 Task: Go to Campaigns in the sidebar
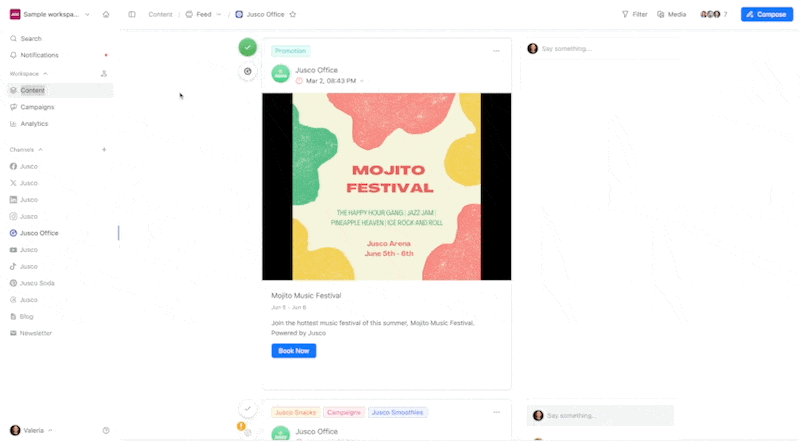(37, 107)
